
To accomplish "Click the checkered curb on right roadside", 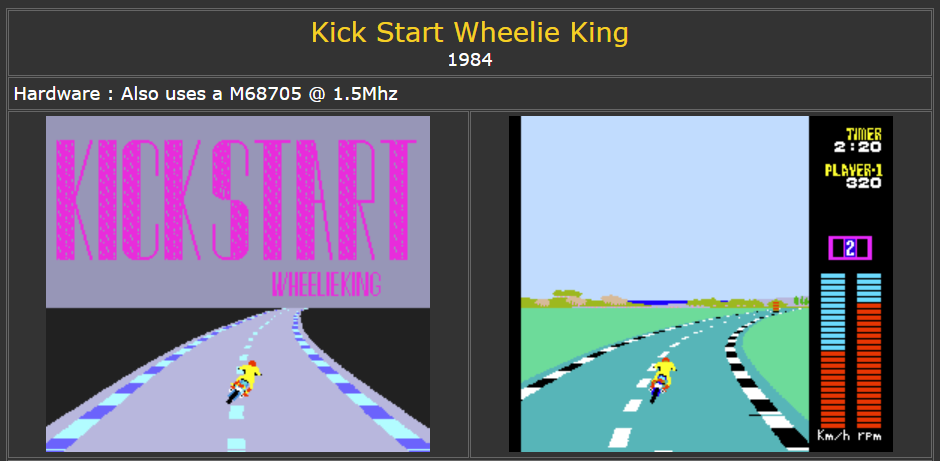I will coord(765,383).
